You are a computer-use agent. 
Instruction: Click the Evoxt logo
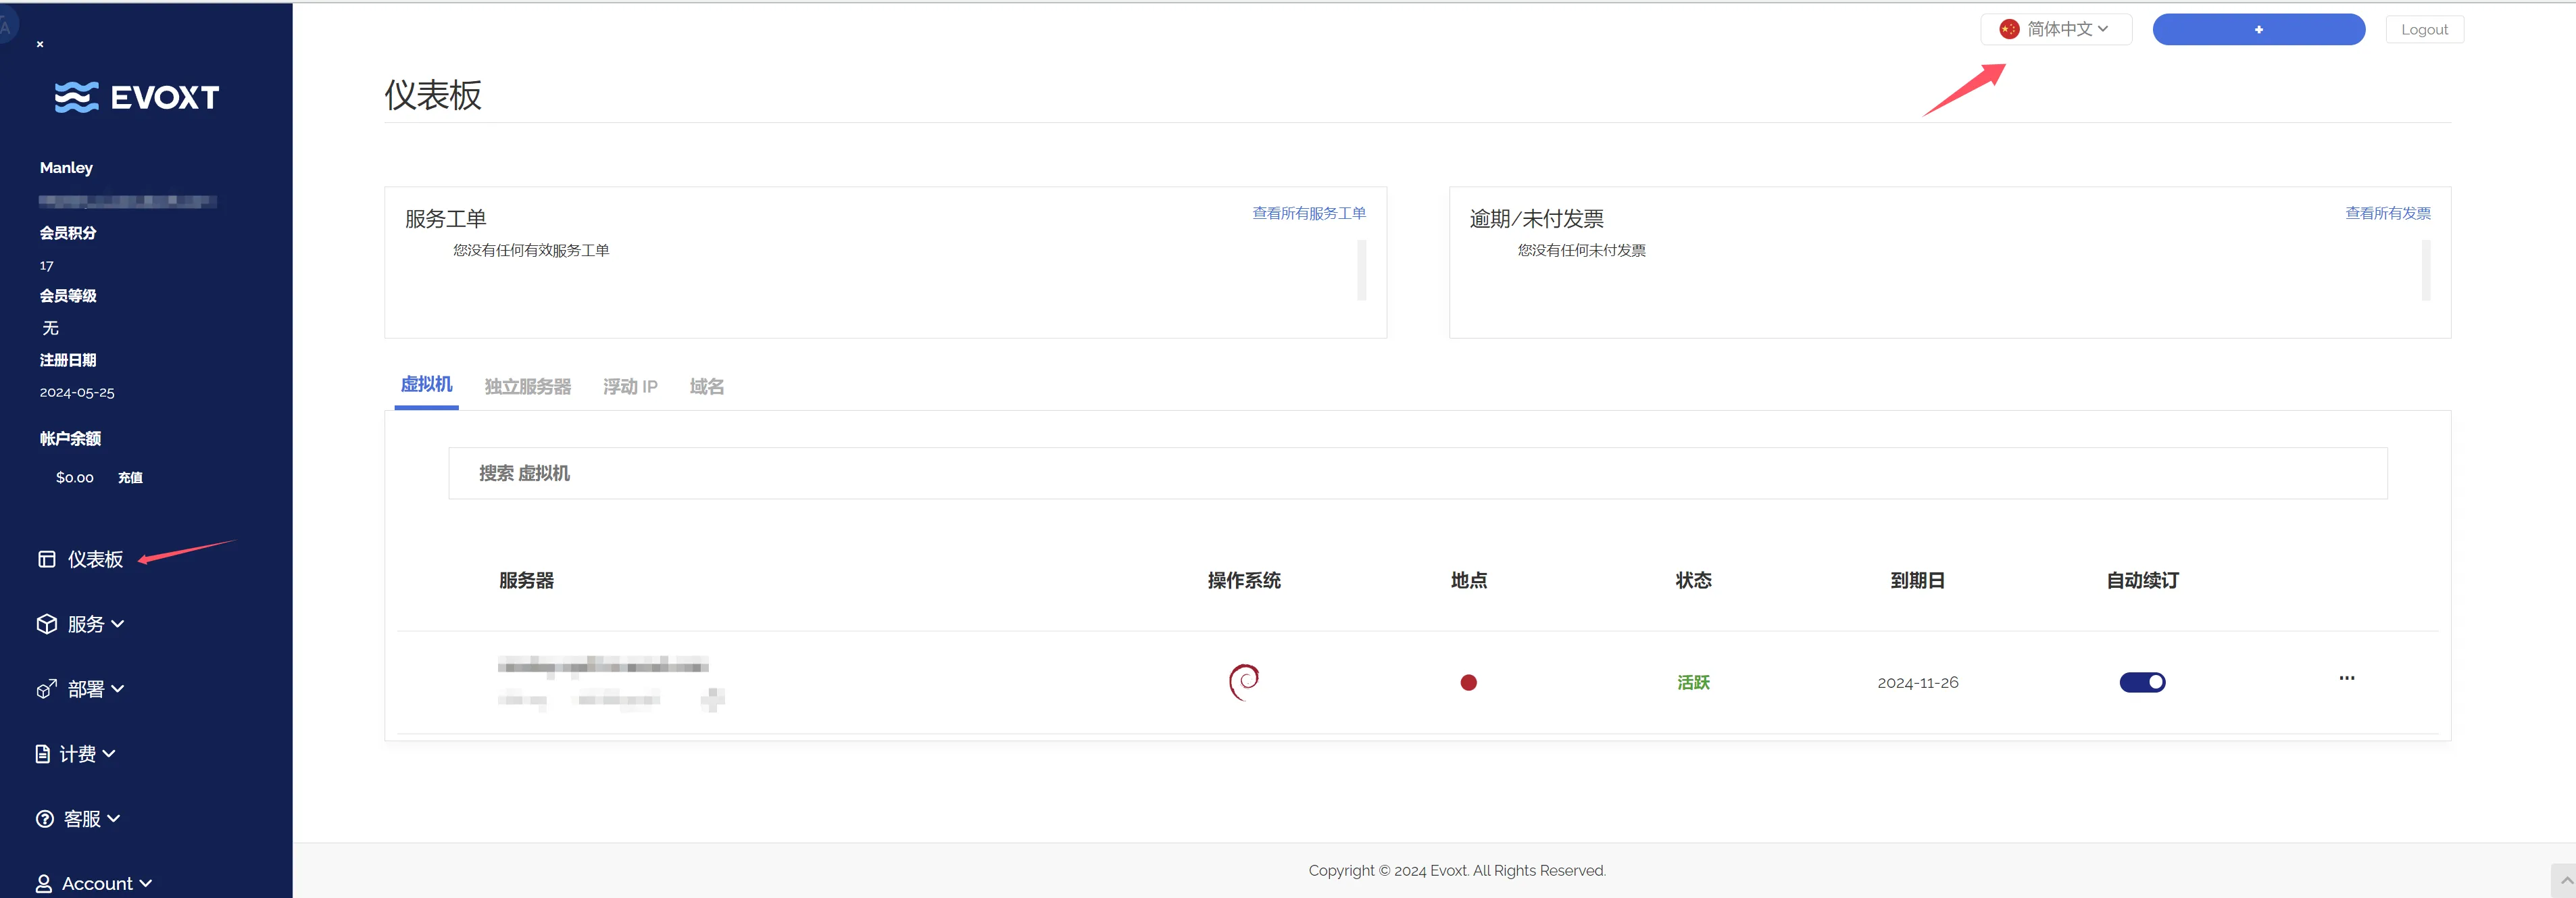point(137,97)
